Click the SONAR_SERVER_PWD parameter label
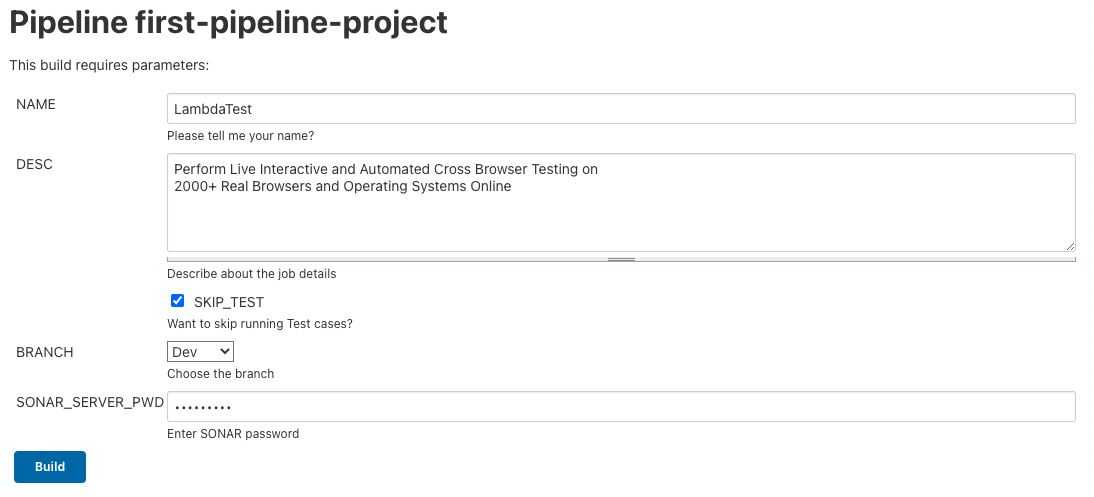The height and width of the screenshot is (497, 1094). tap(90, 402)
